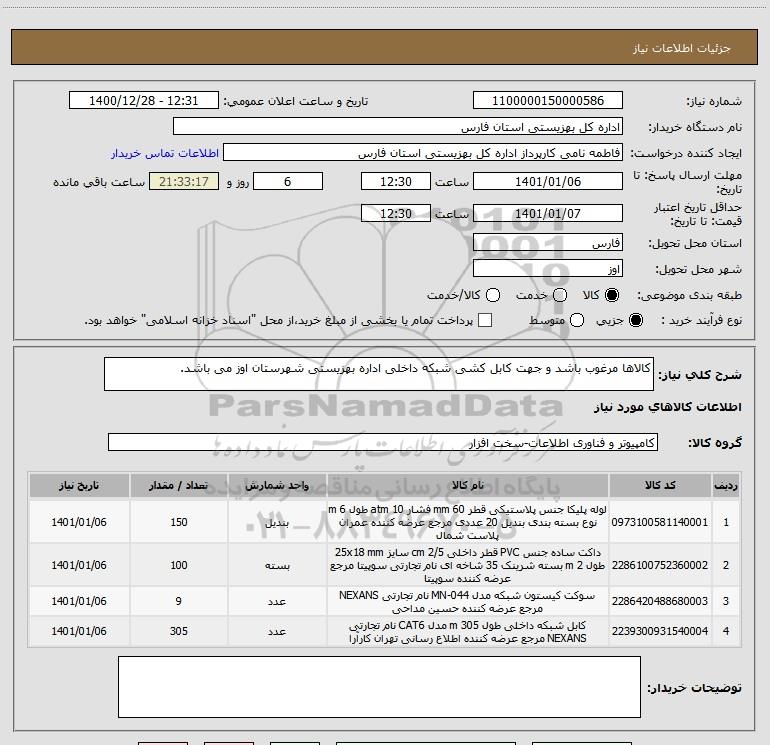Click the delivery city field اوز

coord(548,268)
